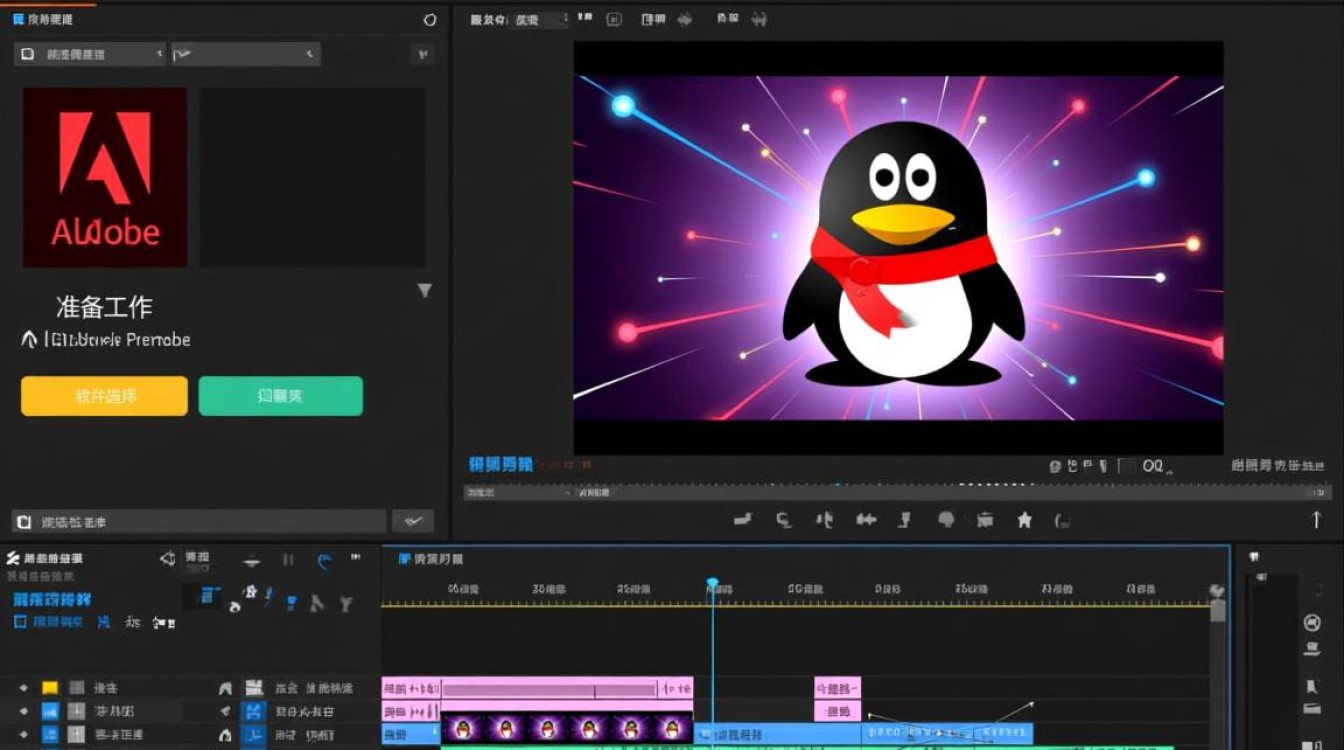1344x750 pixels.
Task: Click the penguin preview in the program monitor
Action: point(898,248)
